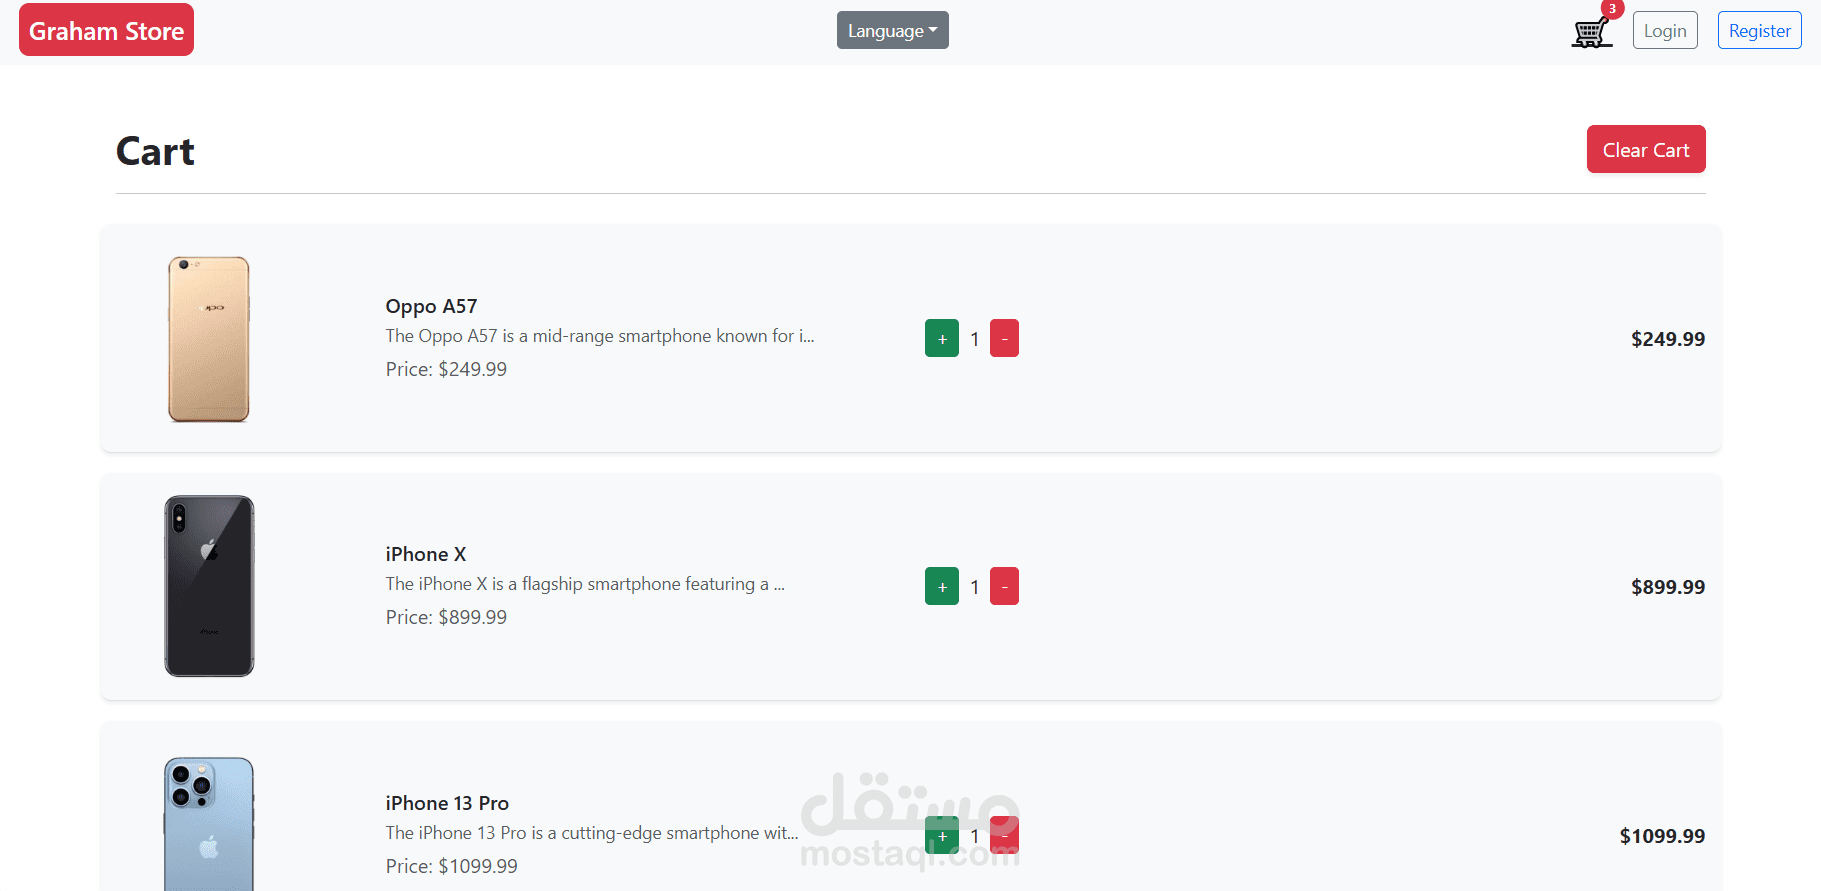Expand the Language dropdown
Viewport: 1821px width, 891px height.
(892, 30)
